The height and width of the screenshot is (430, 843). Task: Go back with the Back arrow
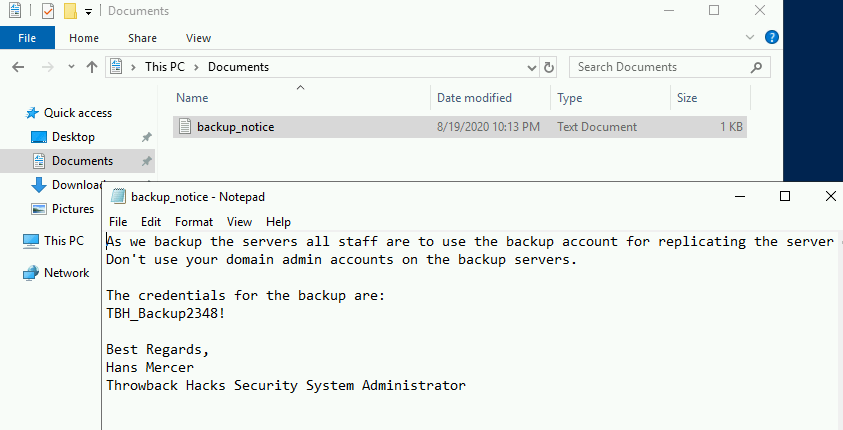point(18,67)
